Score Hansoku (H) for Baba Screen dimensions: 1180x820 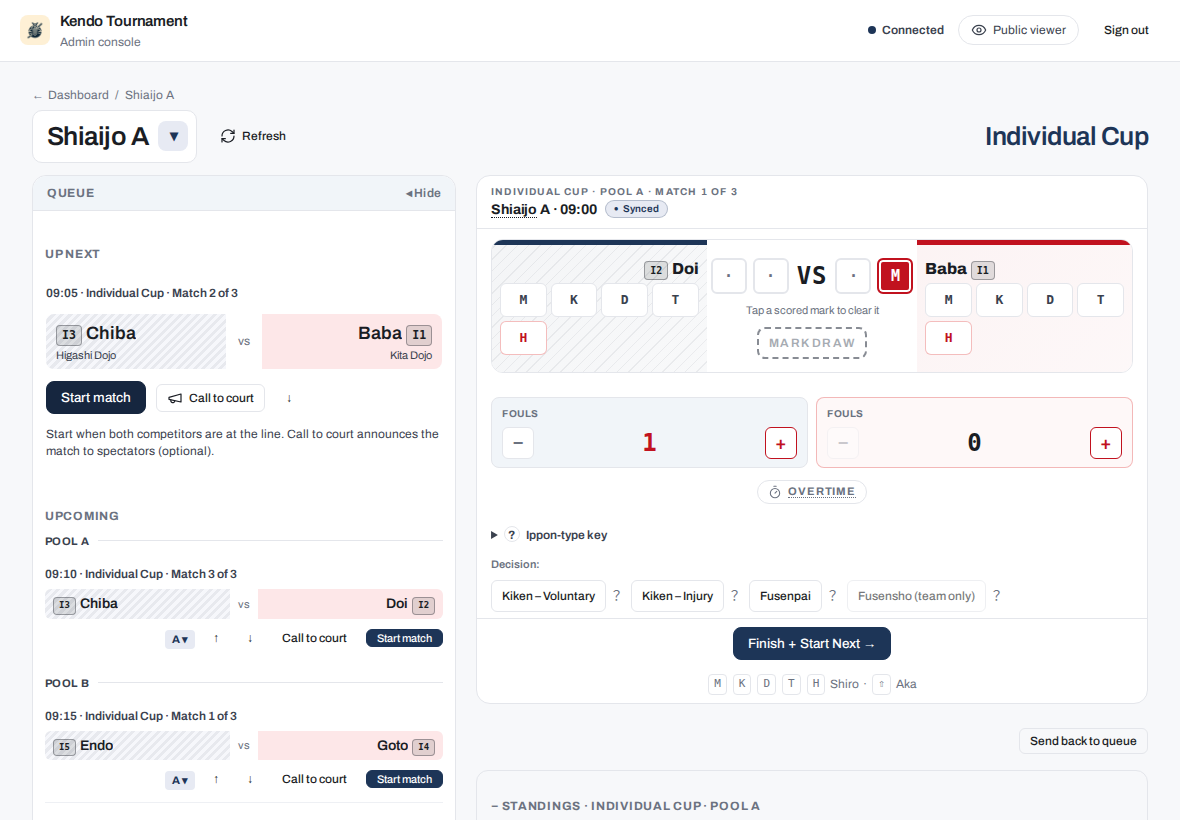(948, 338)
